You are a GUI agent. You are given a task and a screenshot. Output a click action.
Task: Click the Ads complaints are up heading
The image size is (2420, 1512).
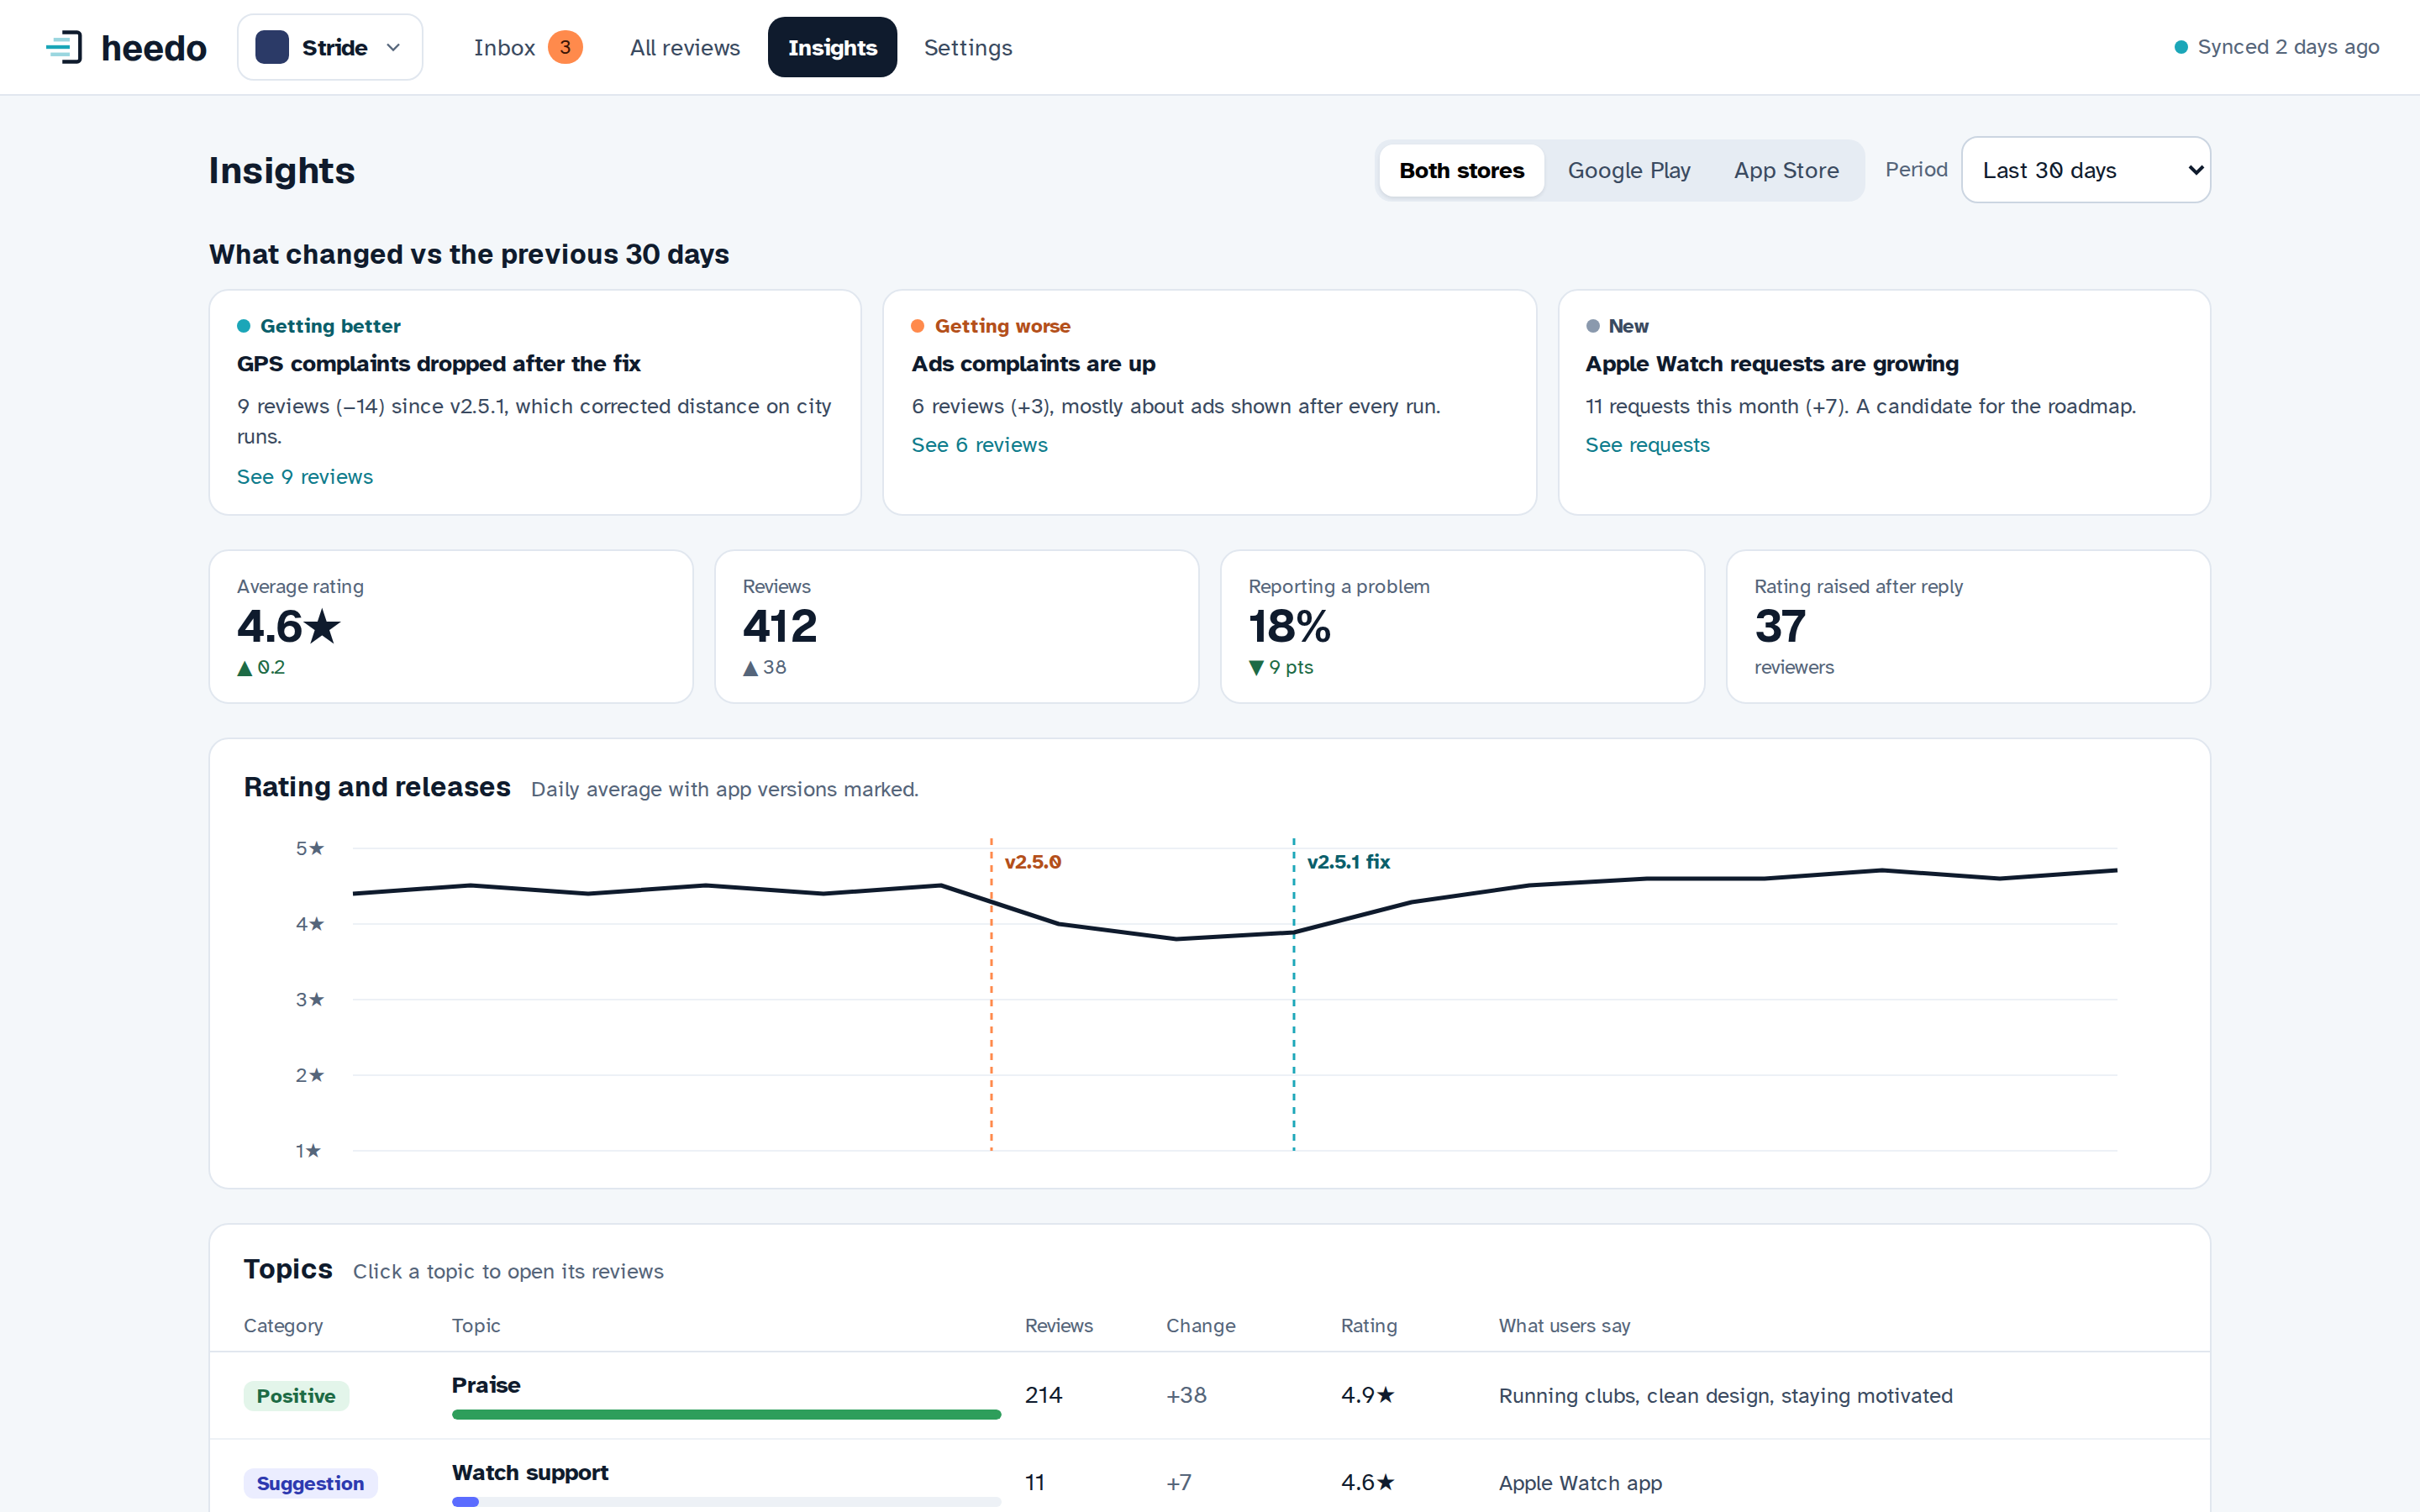click(1033, 364)
